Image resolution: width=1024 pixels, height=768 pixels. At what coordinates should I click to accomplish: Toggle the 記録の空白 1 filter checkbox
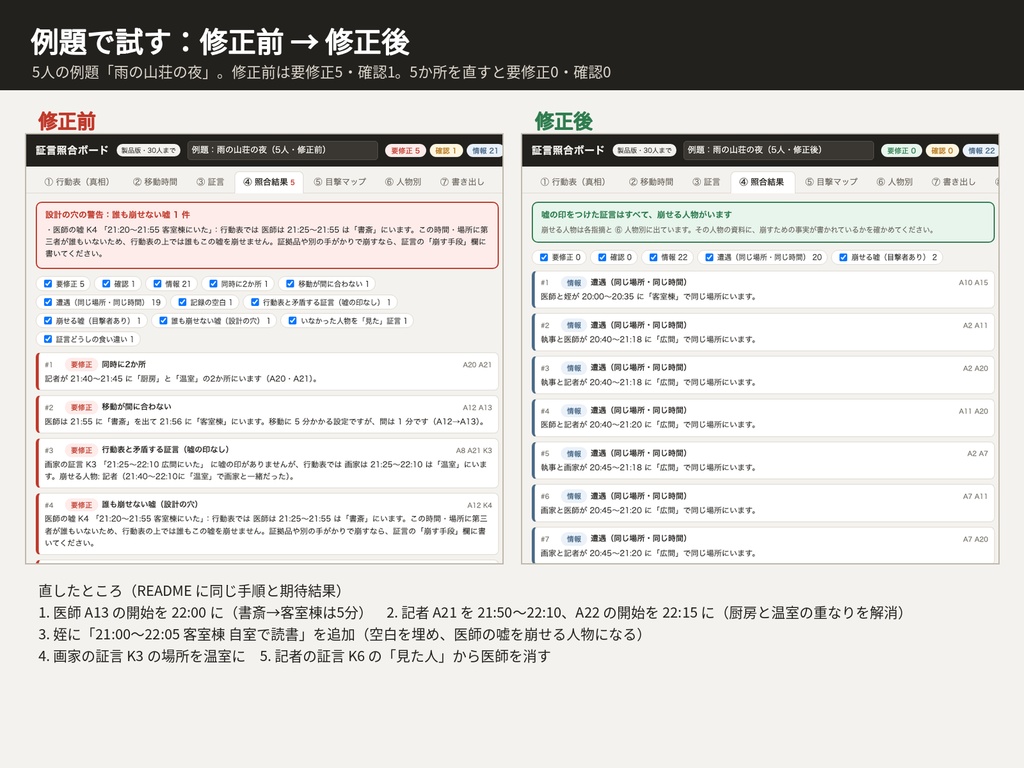182,302
